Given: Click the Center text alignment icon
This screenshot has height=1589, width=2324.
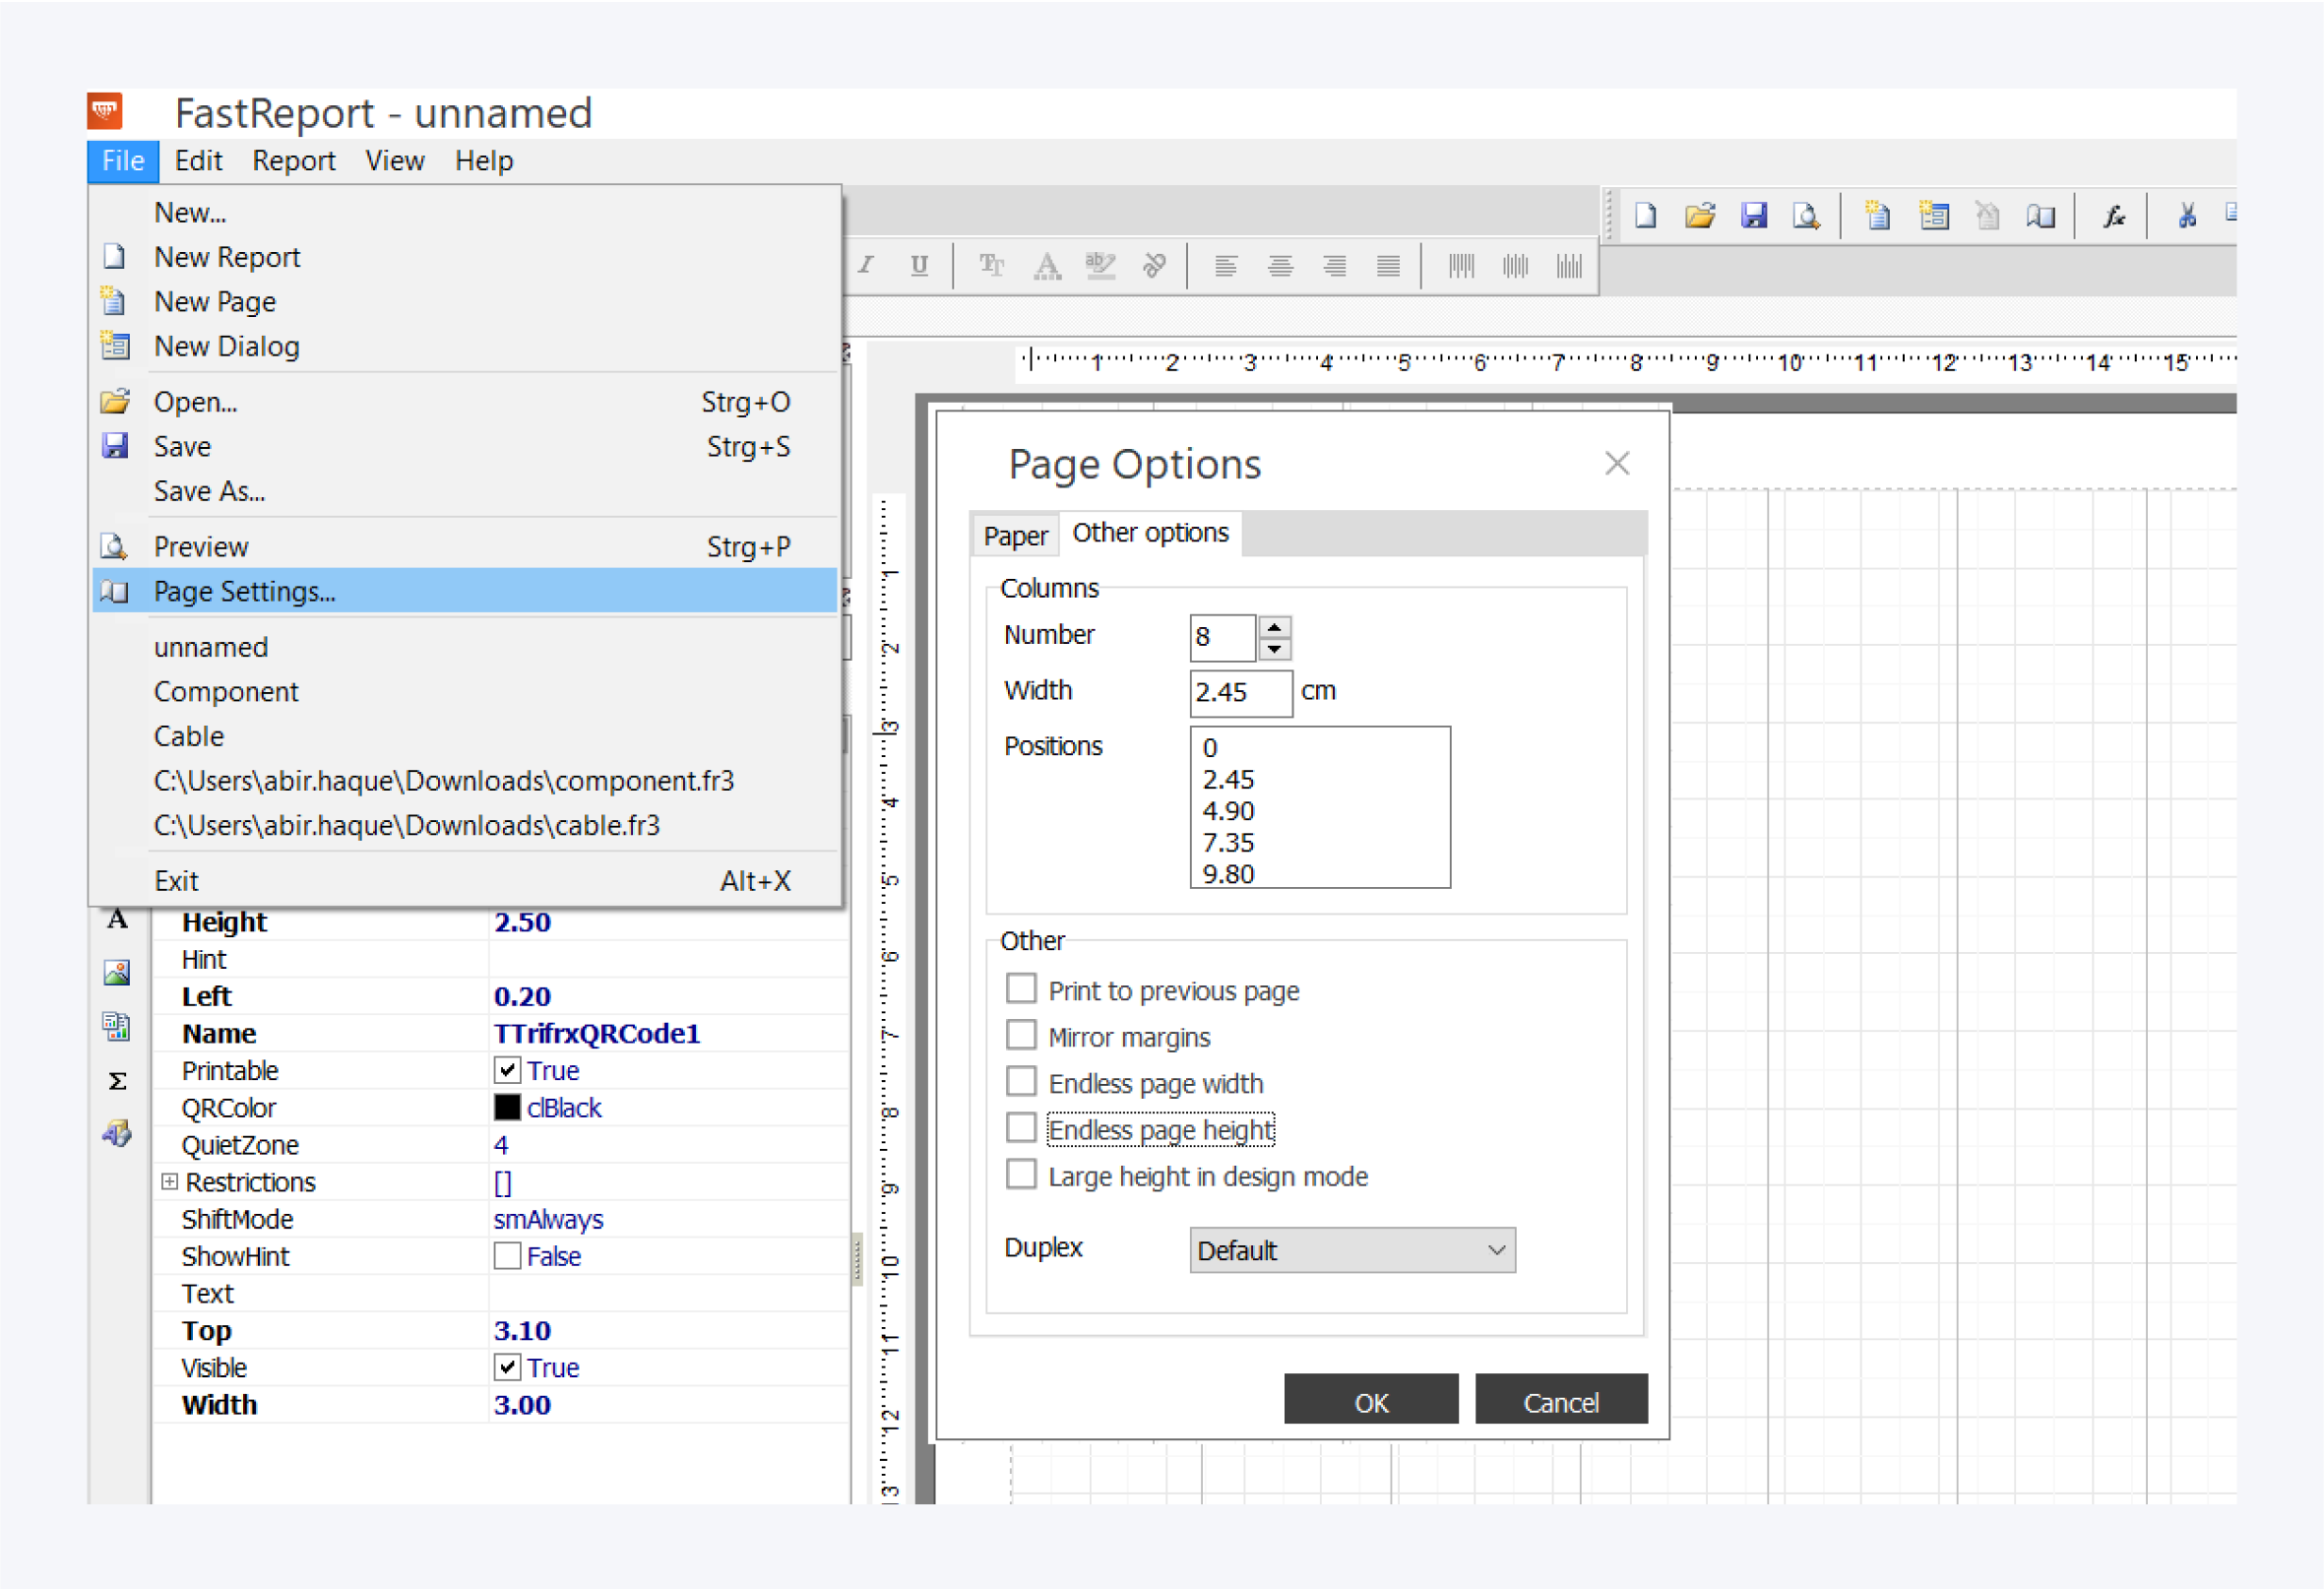Looking at the screenshot, I should [x=1280, y=265].
